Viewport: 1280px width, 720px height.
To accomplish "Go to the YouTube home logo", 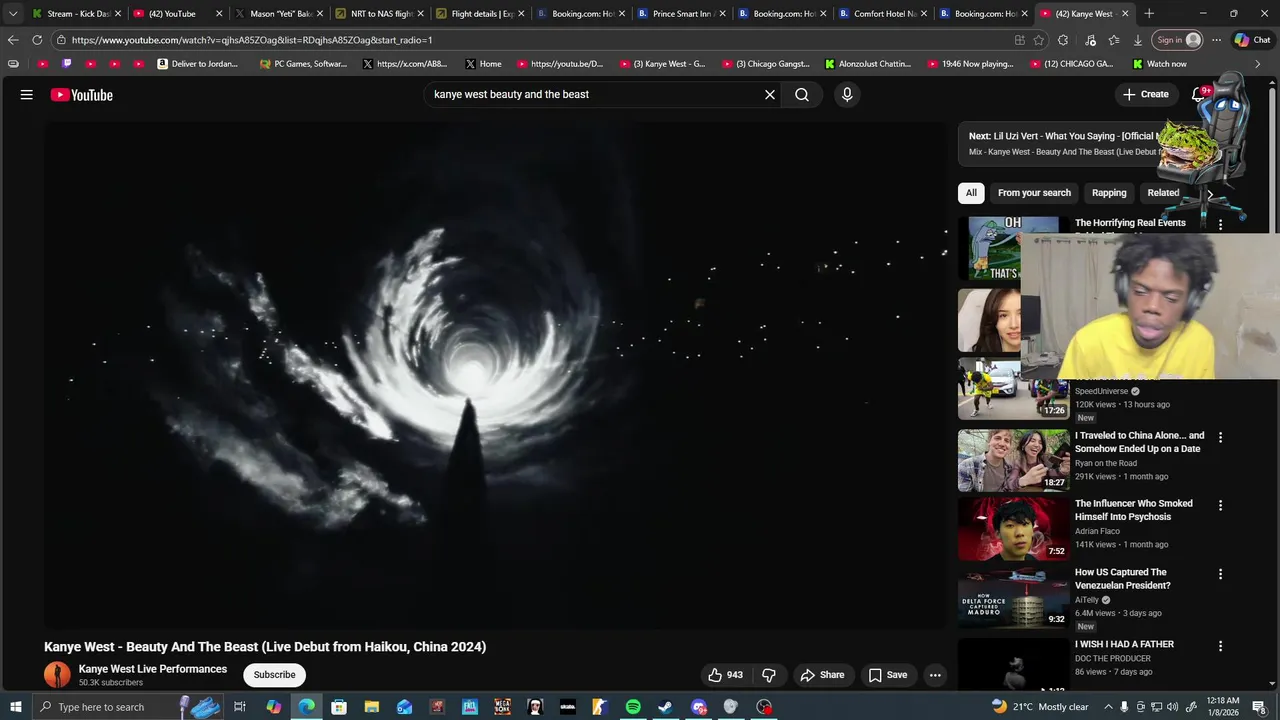I will tap(82, 95).
